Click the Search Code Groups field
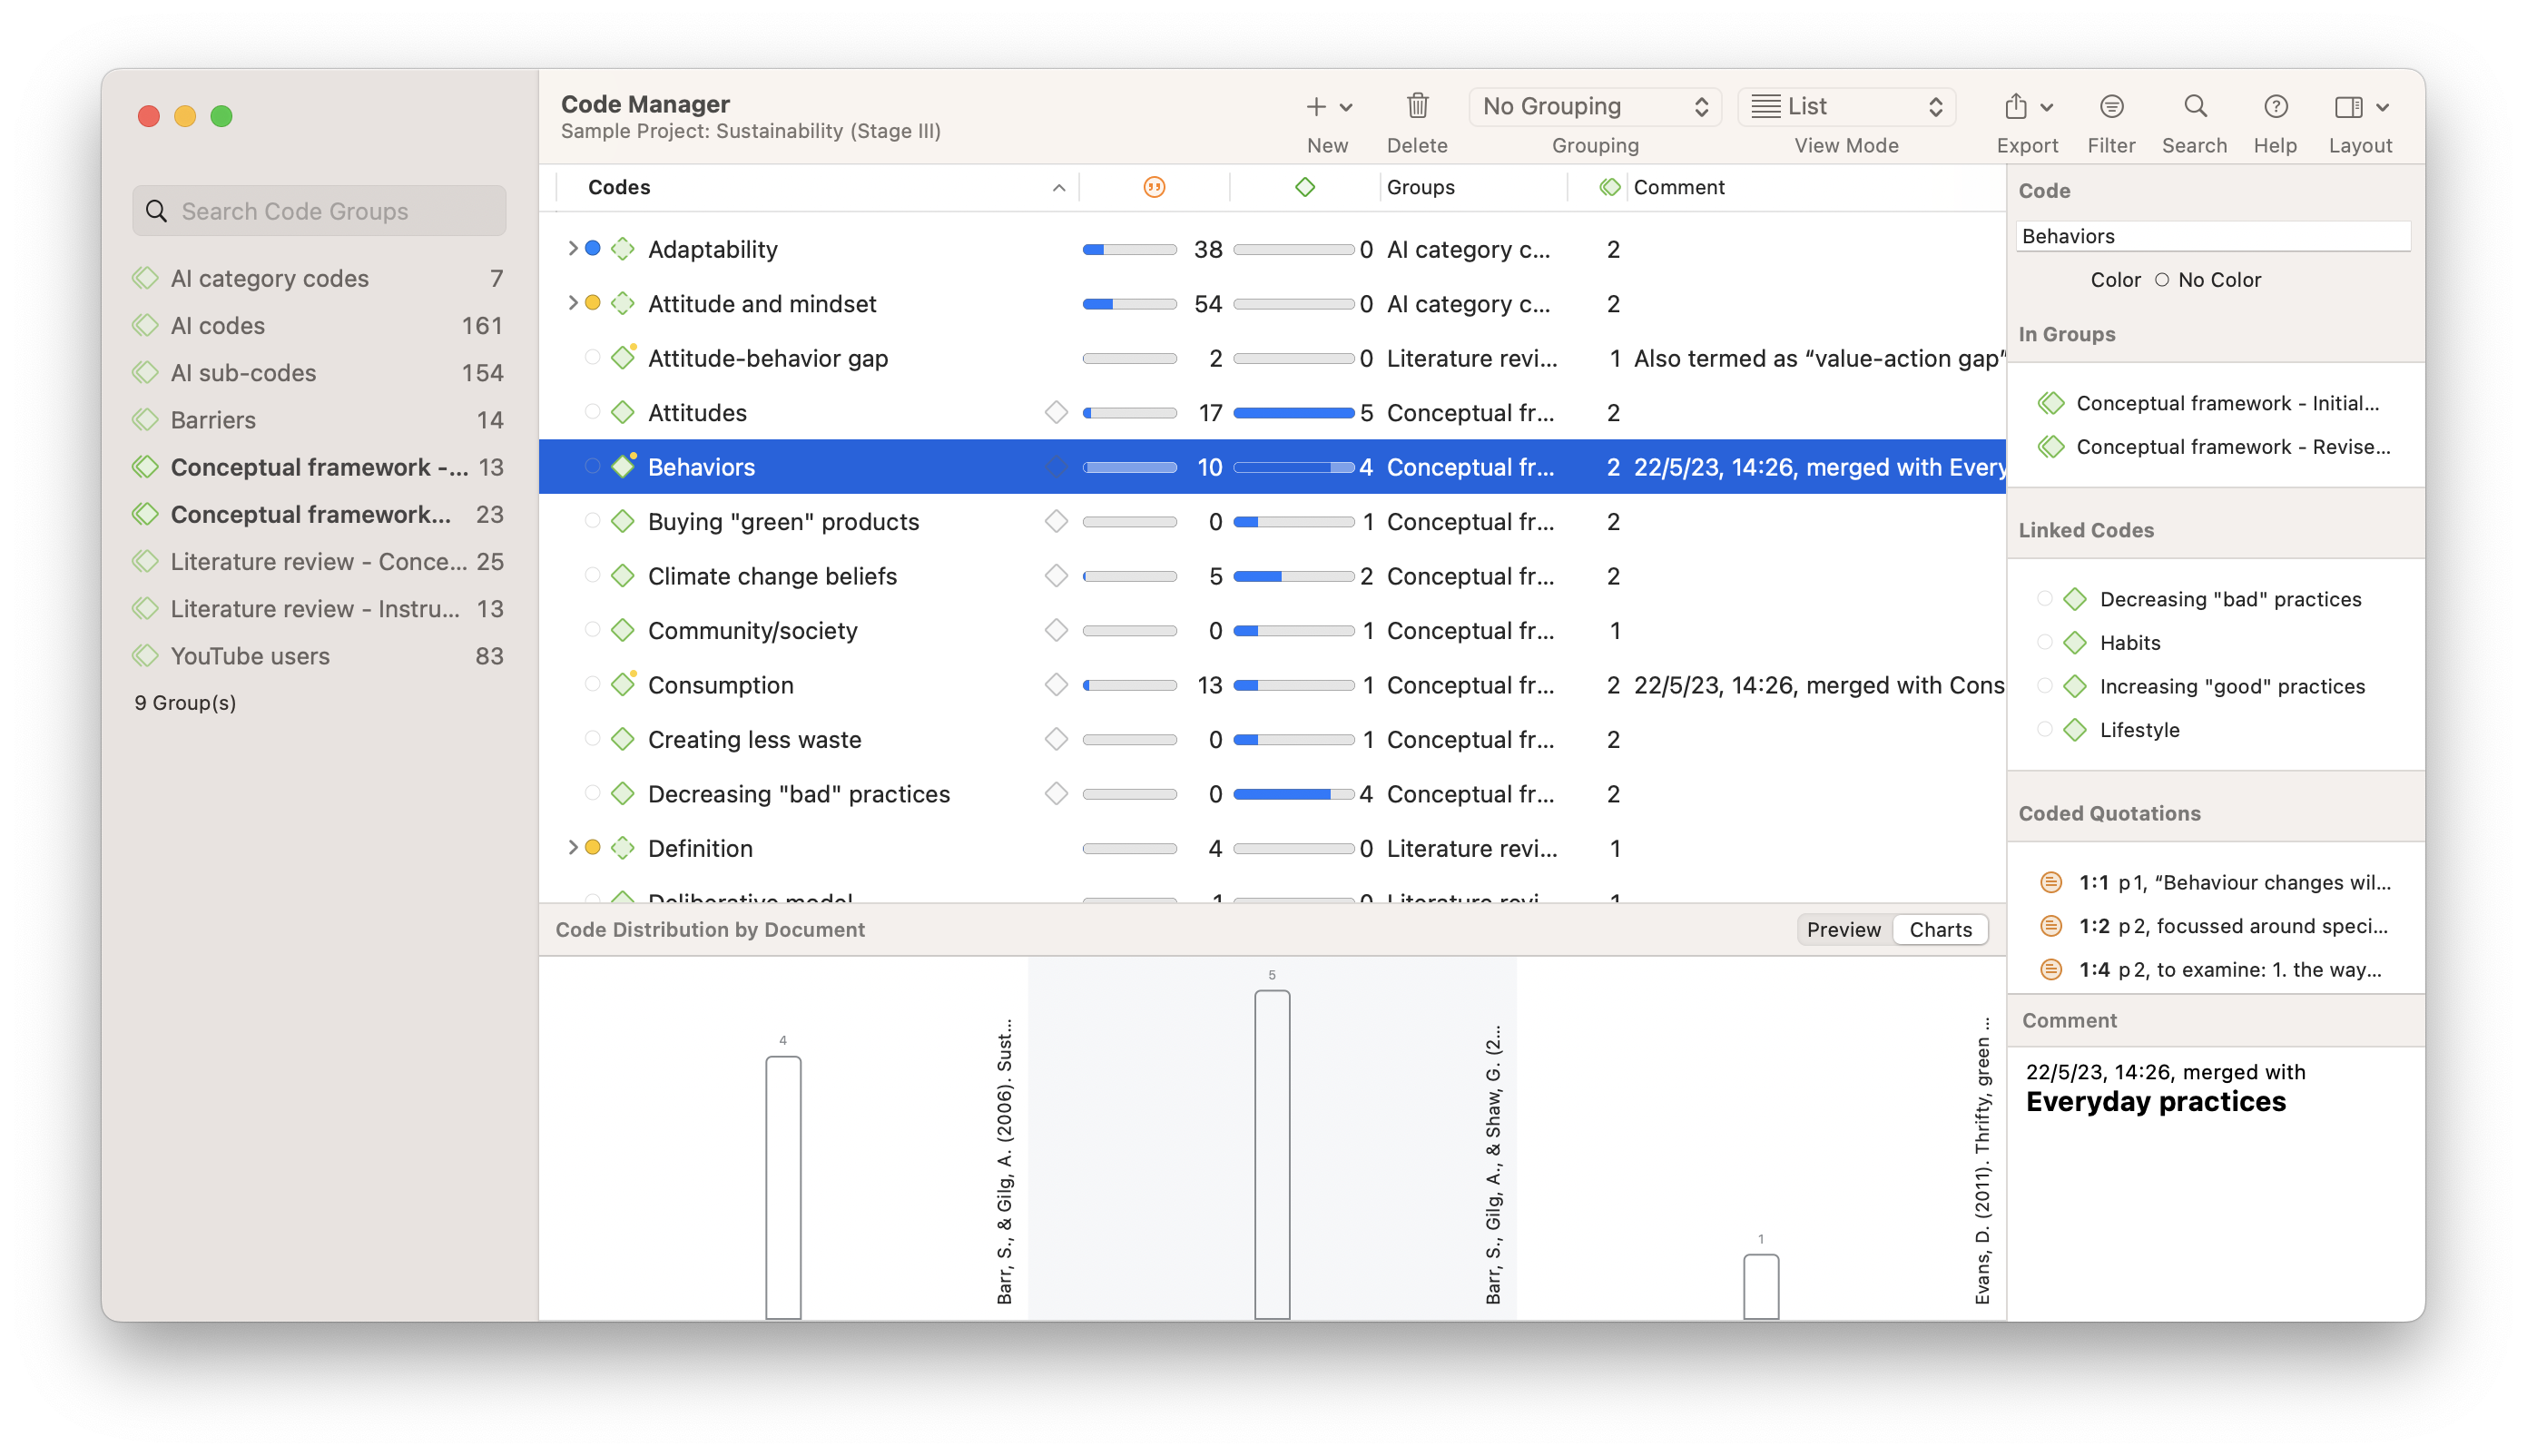The height and width of the screenshot is (1456, 2527). tap(320, 211)
